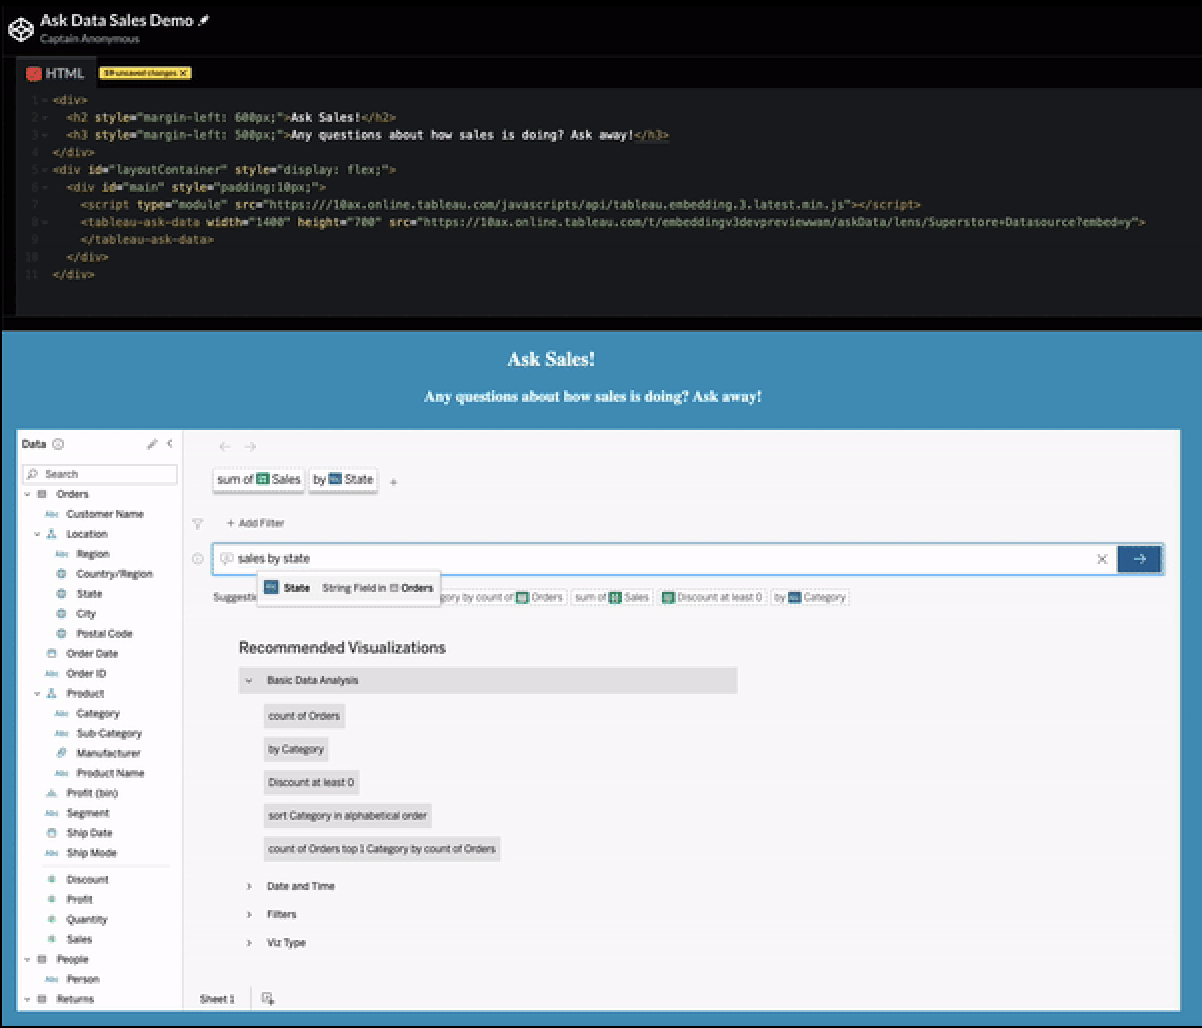
Task: Collapse the Basic Data Analysis section
Action: tap(249, 680)
